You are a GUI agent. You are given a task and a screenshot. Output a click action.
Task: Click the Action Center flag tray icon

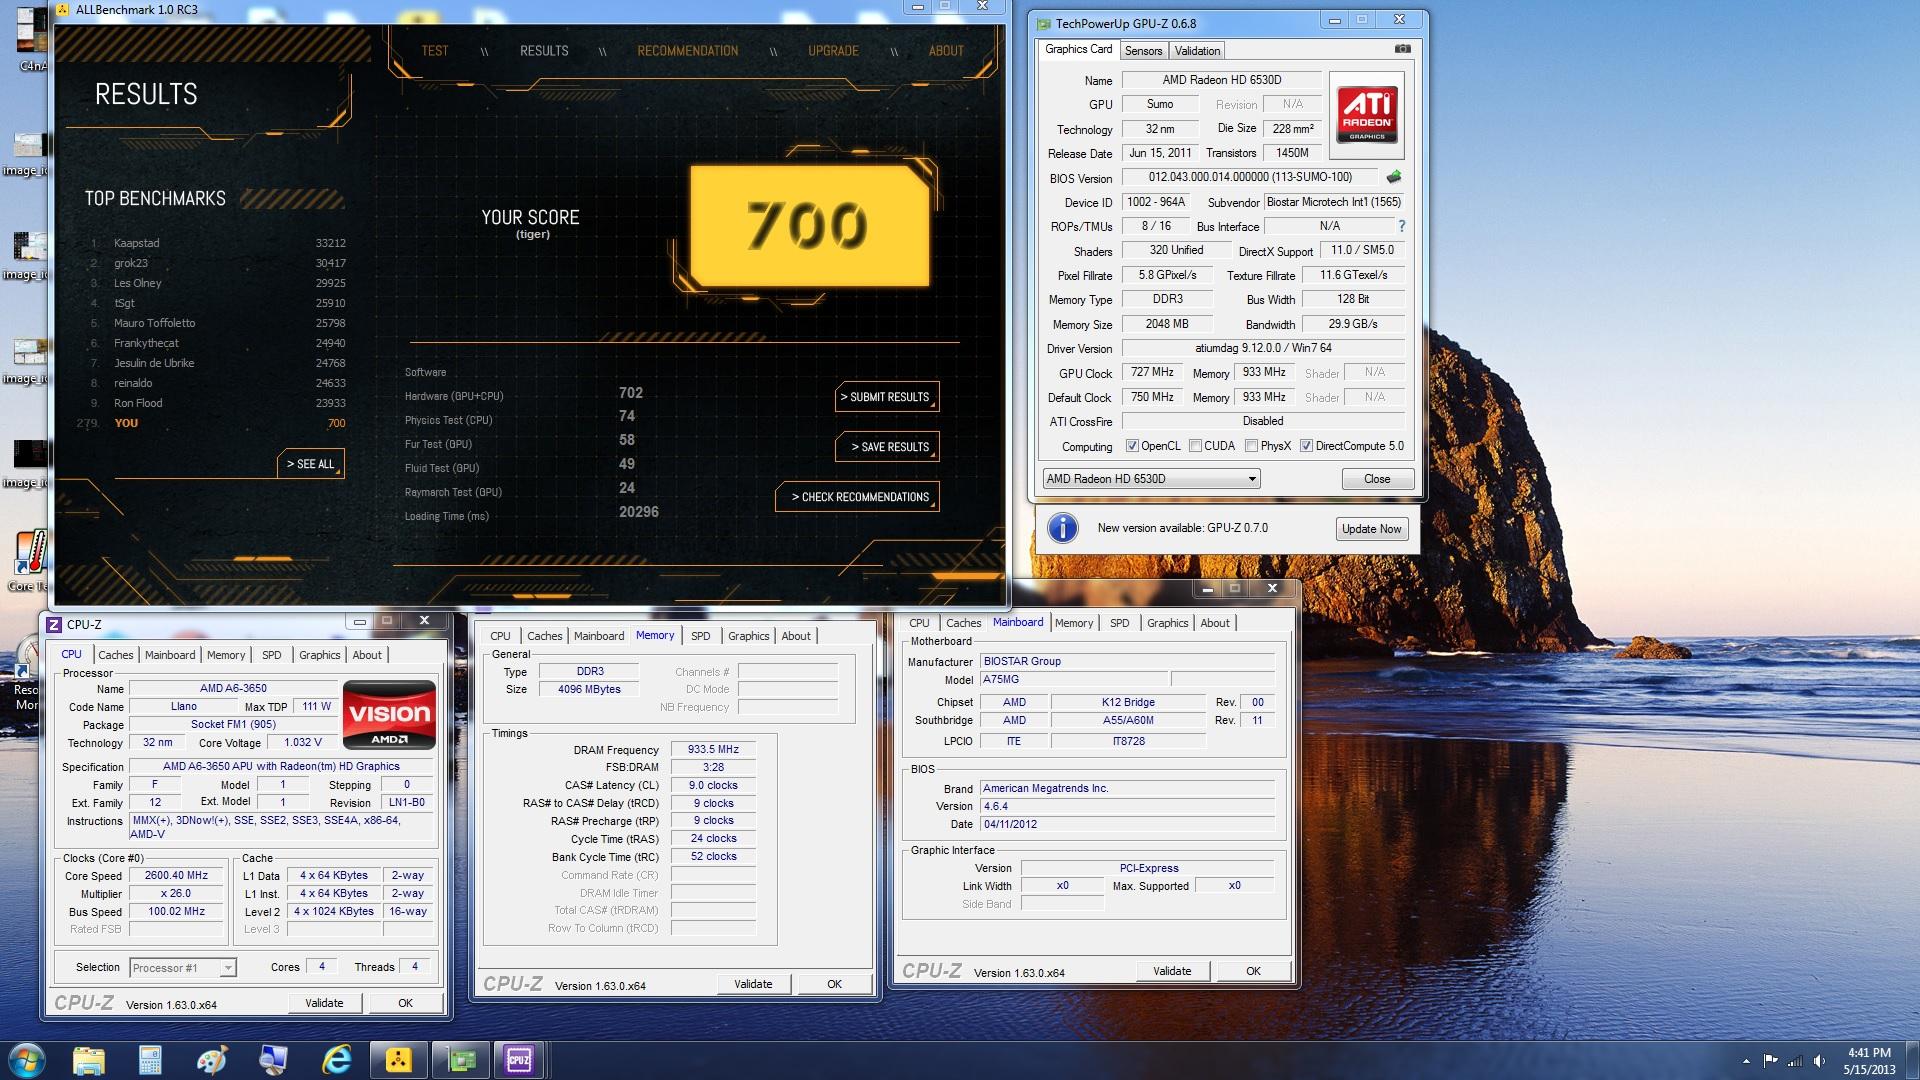point(1770,1061)
